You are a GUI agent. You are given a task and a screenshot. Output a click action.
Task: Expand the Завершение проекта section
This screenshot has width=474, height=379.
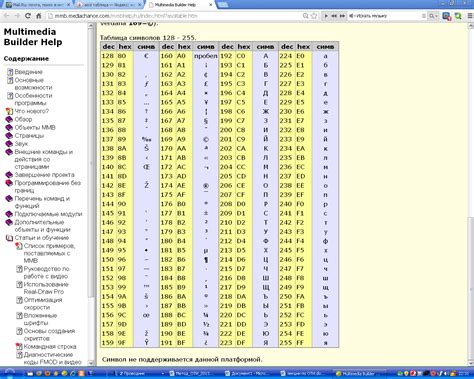[x=9, y=175]
